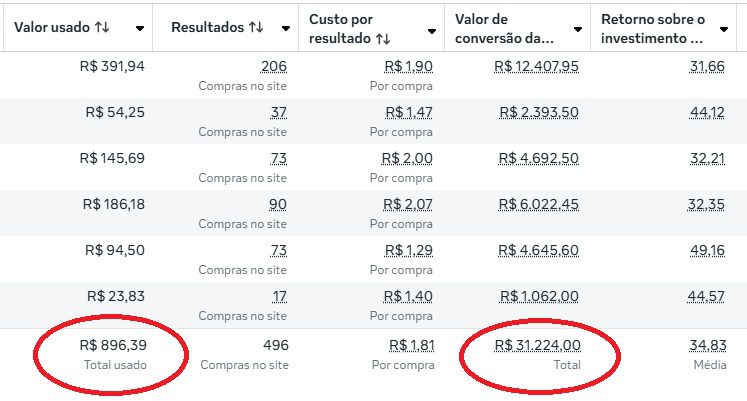Screen dimensions: 747x401
Task: Click the 49,16 return on investment value
Action: [706, 250]
